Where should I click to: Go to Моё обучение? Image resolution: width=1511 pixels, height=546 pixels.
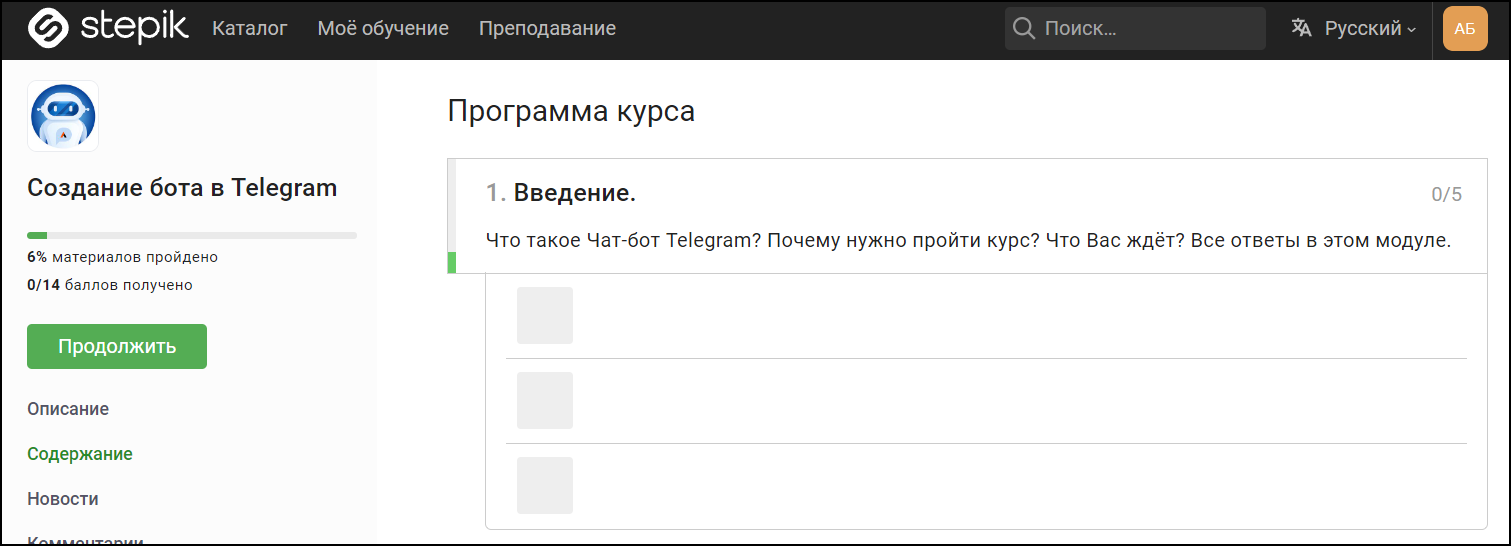(383, 28)
